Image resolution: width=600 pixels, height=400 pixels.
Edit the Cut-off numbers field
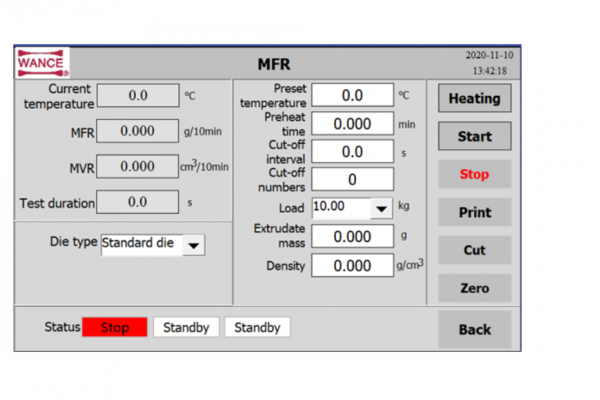(x=352, y=180)
